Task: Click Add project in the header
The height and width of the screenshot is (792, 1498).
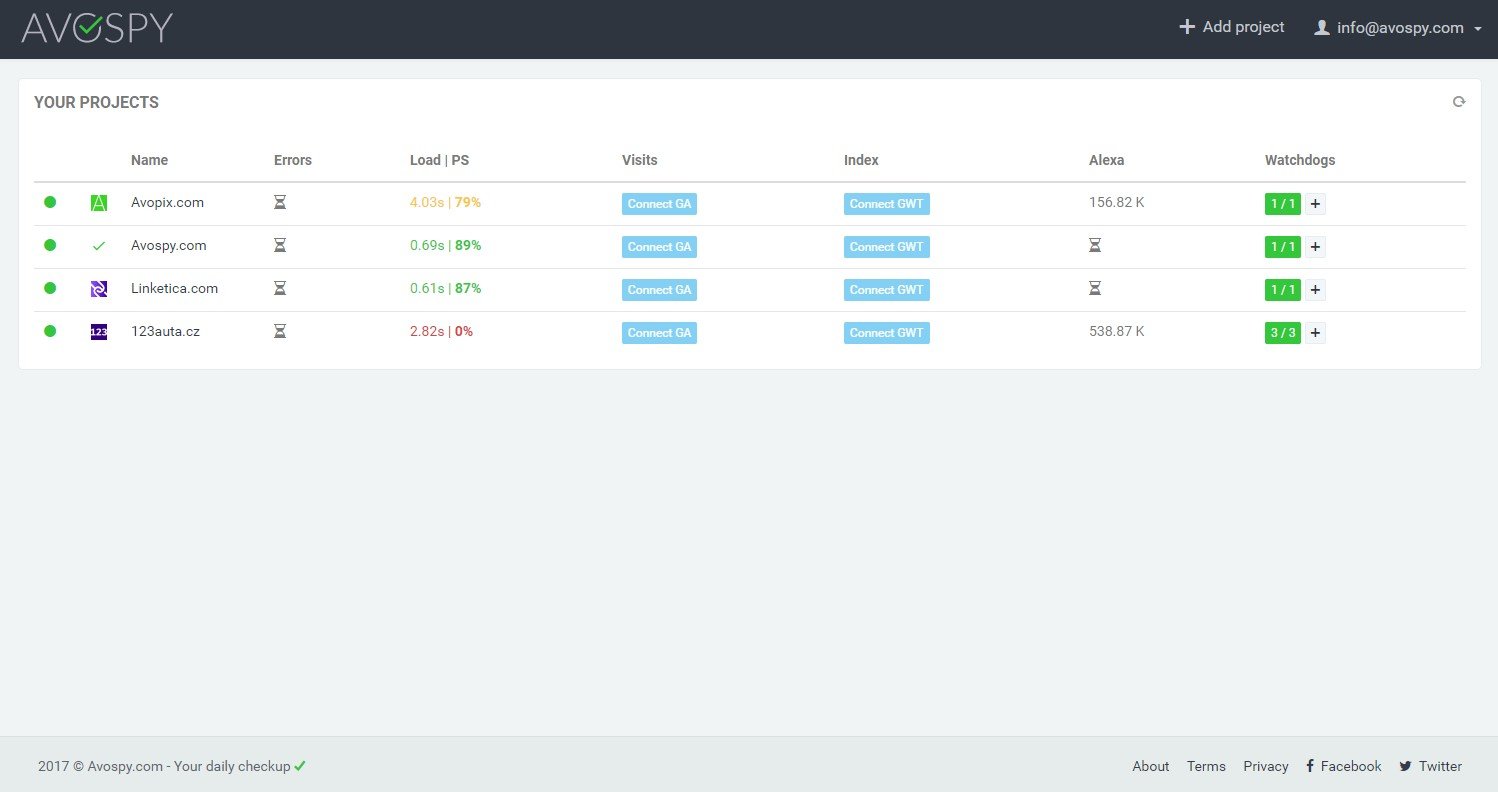Action: 1232,27
